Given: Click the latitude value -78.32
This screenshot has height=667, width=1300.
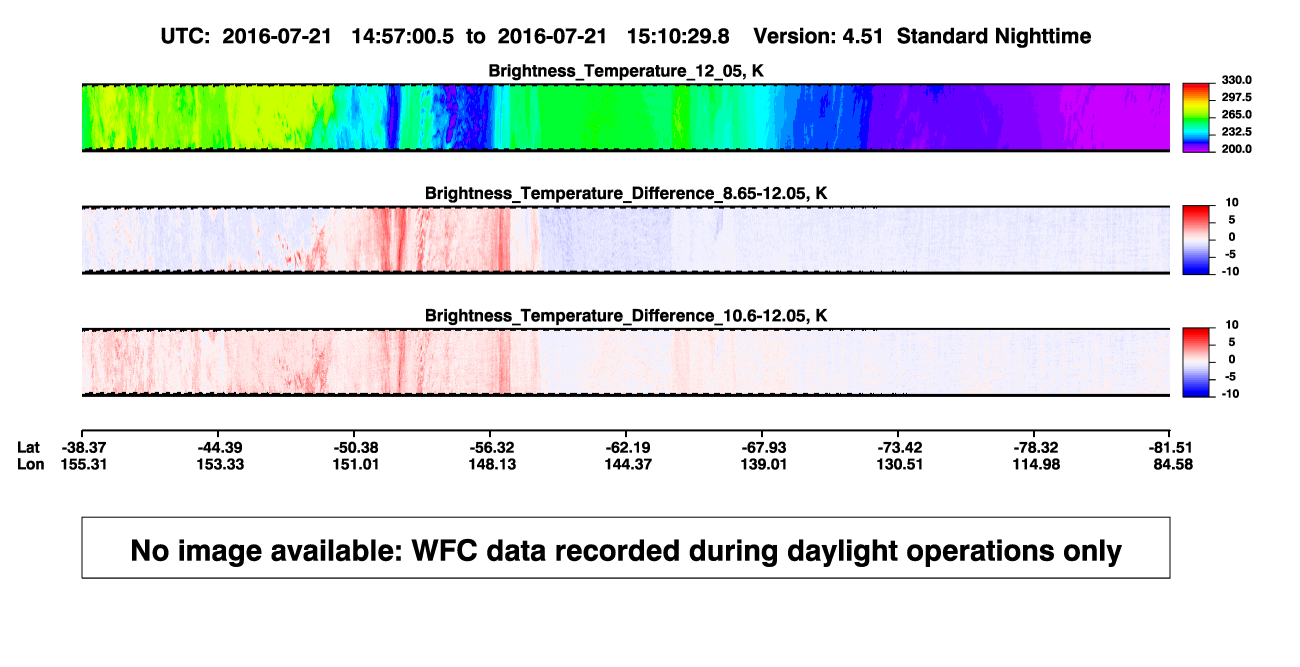Looking at the screenshot, I should (1034, 447).
